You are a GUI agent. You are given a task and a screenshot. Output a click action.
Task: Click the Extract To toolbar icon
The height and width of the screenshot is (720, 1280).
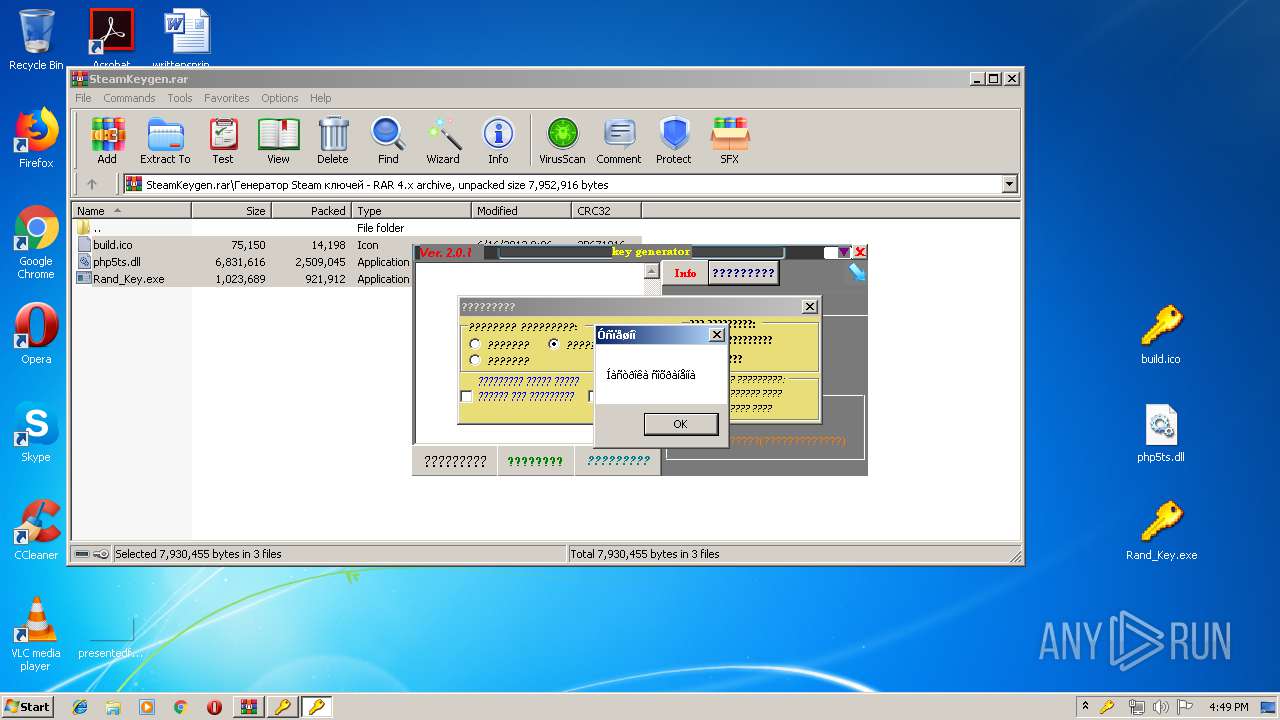pyautogui.click(x=165, y=141)
